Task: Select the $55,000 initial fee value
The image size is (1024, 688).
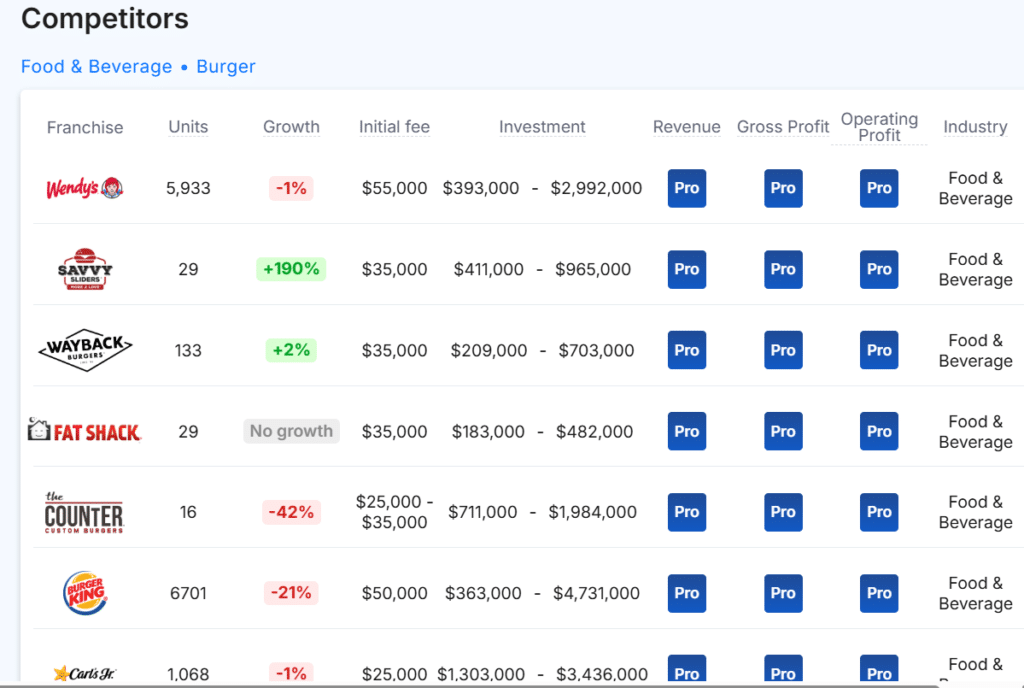Action: coord(394,188)
